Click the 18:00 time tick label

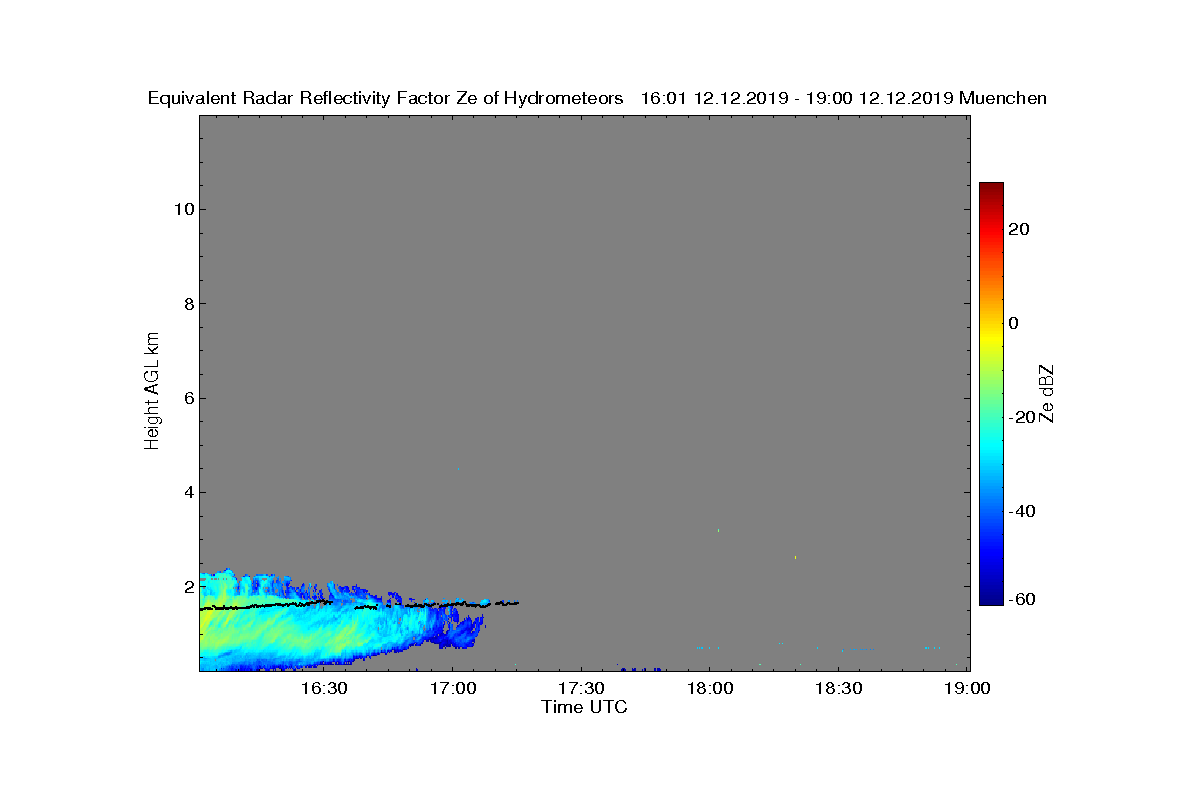(709, 688)
